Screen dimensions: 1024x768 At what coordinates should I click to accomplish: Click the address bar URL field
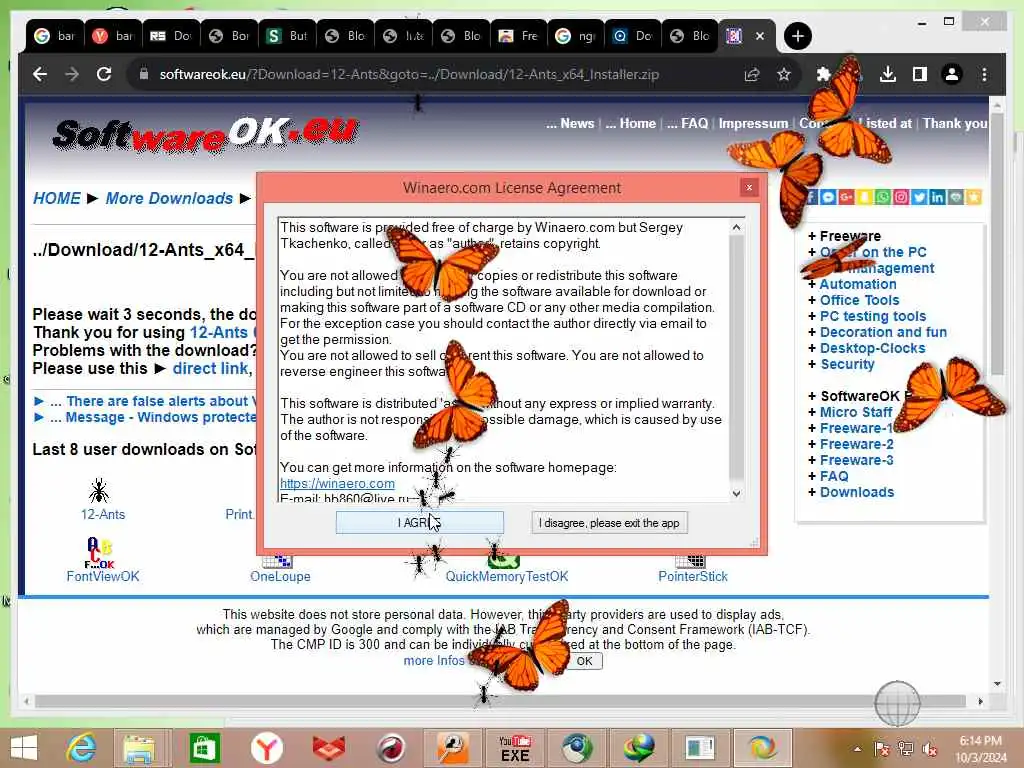click(x=409, y=74)
